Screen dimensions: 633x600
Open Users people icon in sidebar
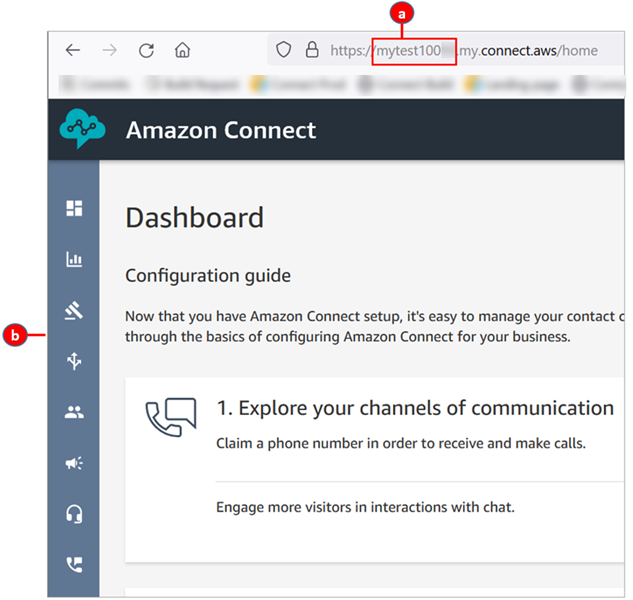click(x=74, y=412)
